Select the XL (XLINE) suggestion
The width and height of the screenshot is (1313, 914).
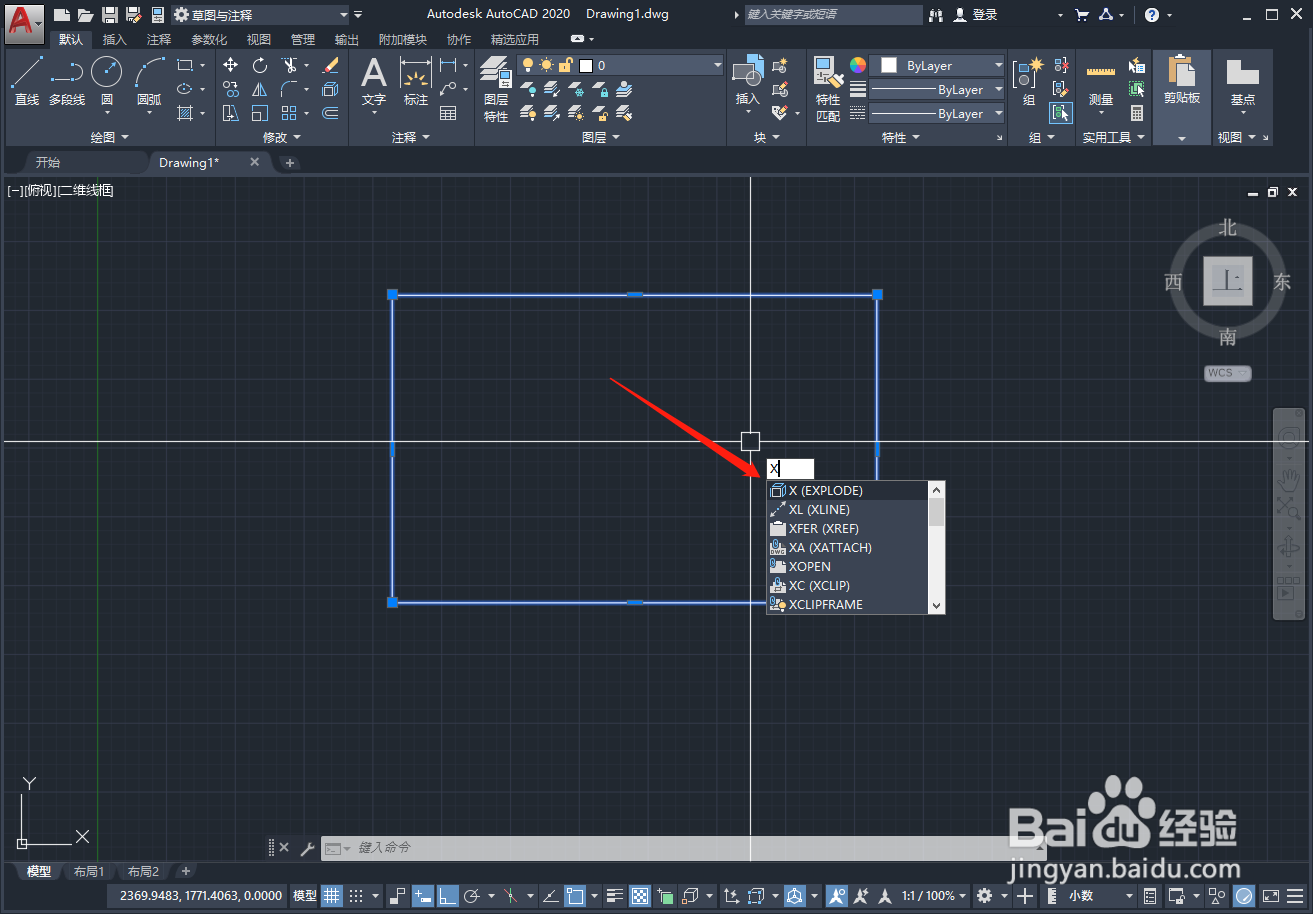[848, 509]
